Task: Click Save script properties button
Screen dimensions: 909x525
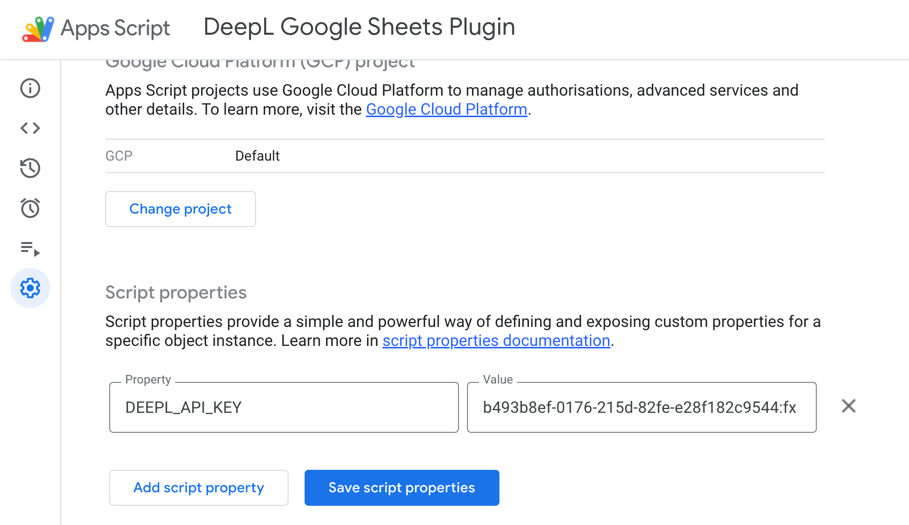Action: (x=402, y=487)
